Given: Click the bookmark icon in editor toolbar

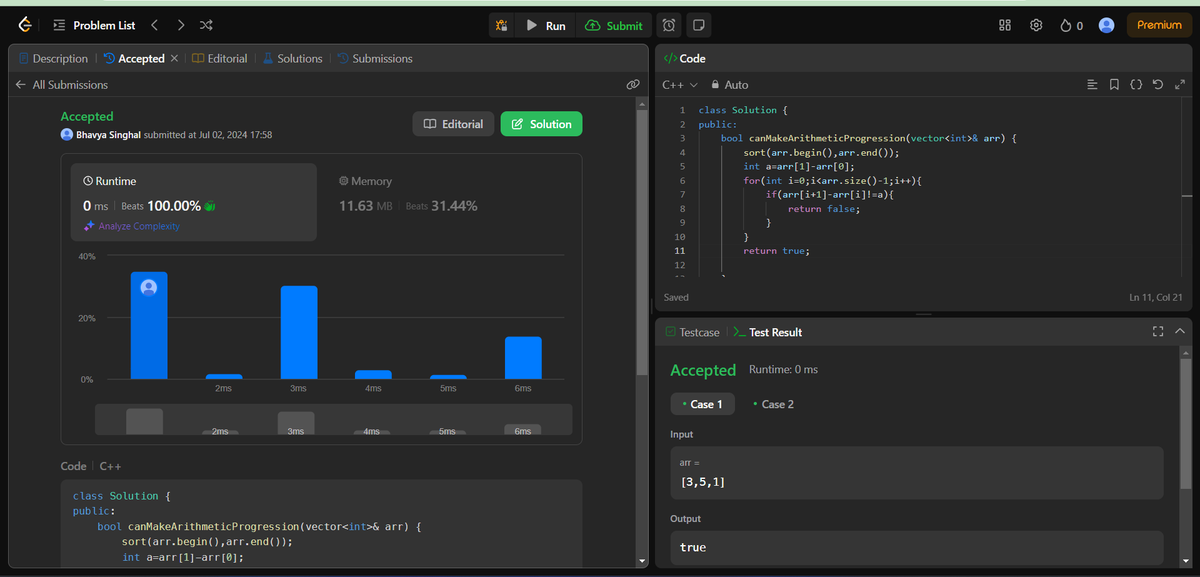Looking at the screenshot, I should (1114, 85).
